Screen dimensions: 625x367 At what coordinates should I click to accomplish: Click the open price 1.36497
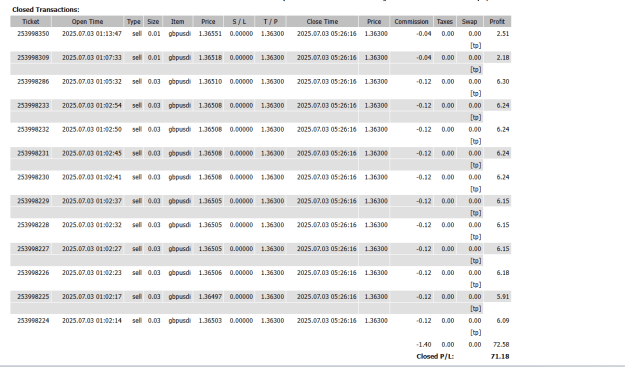(x=210, y=297)
